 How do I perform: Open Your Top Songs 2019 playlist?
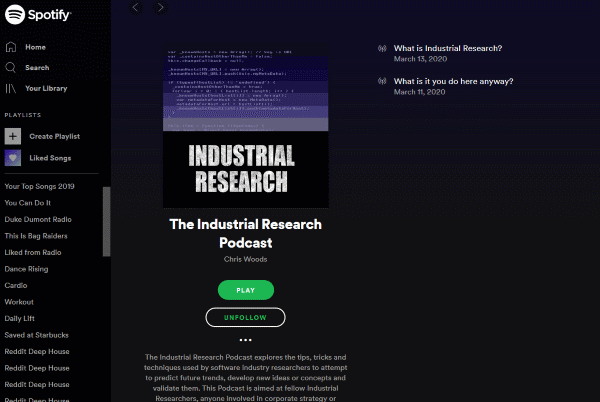[x=39, y=186]
